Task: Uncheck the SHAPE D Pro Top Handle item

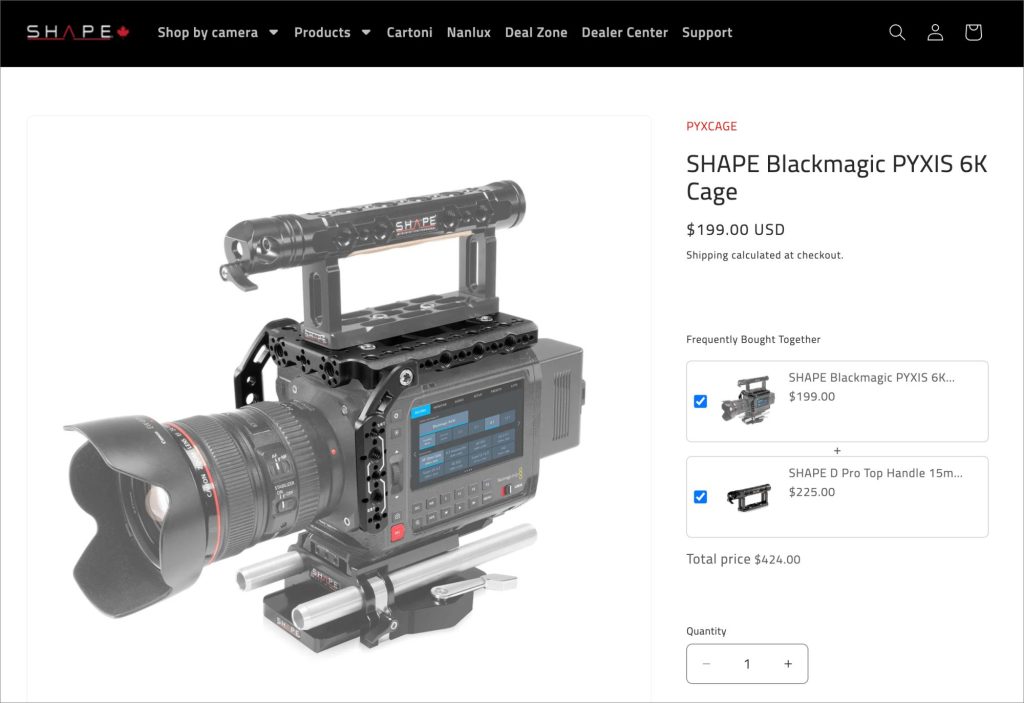Action: pos(700,497)
